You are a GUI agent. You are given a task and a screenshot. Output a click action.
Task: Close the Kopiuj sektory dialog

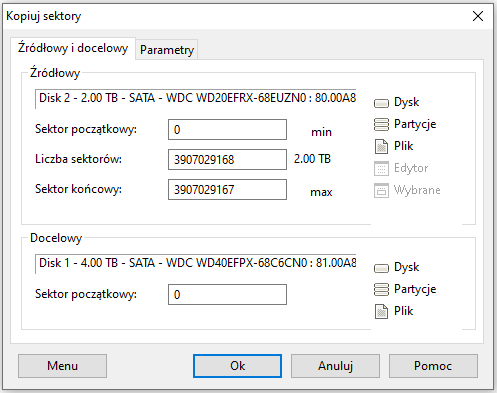(478, 16)
